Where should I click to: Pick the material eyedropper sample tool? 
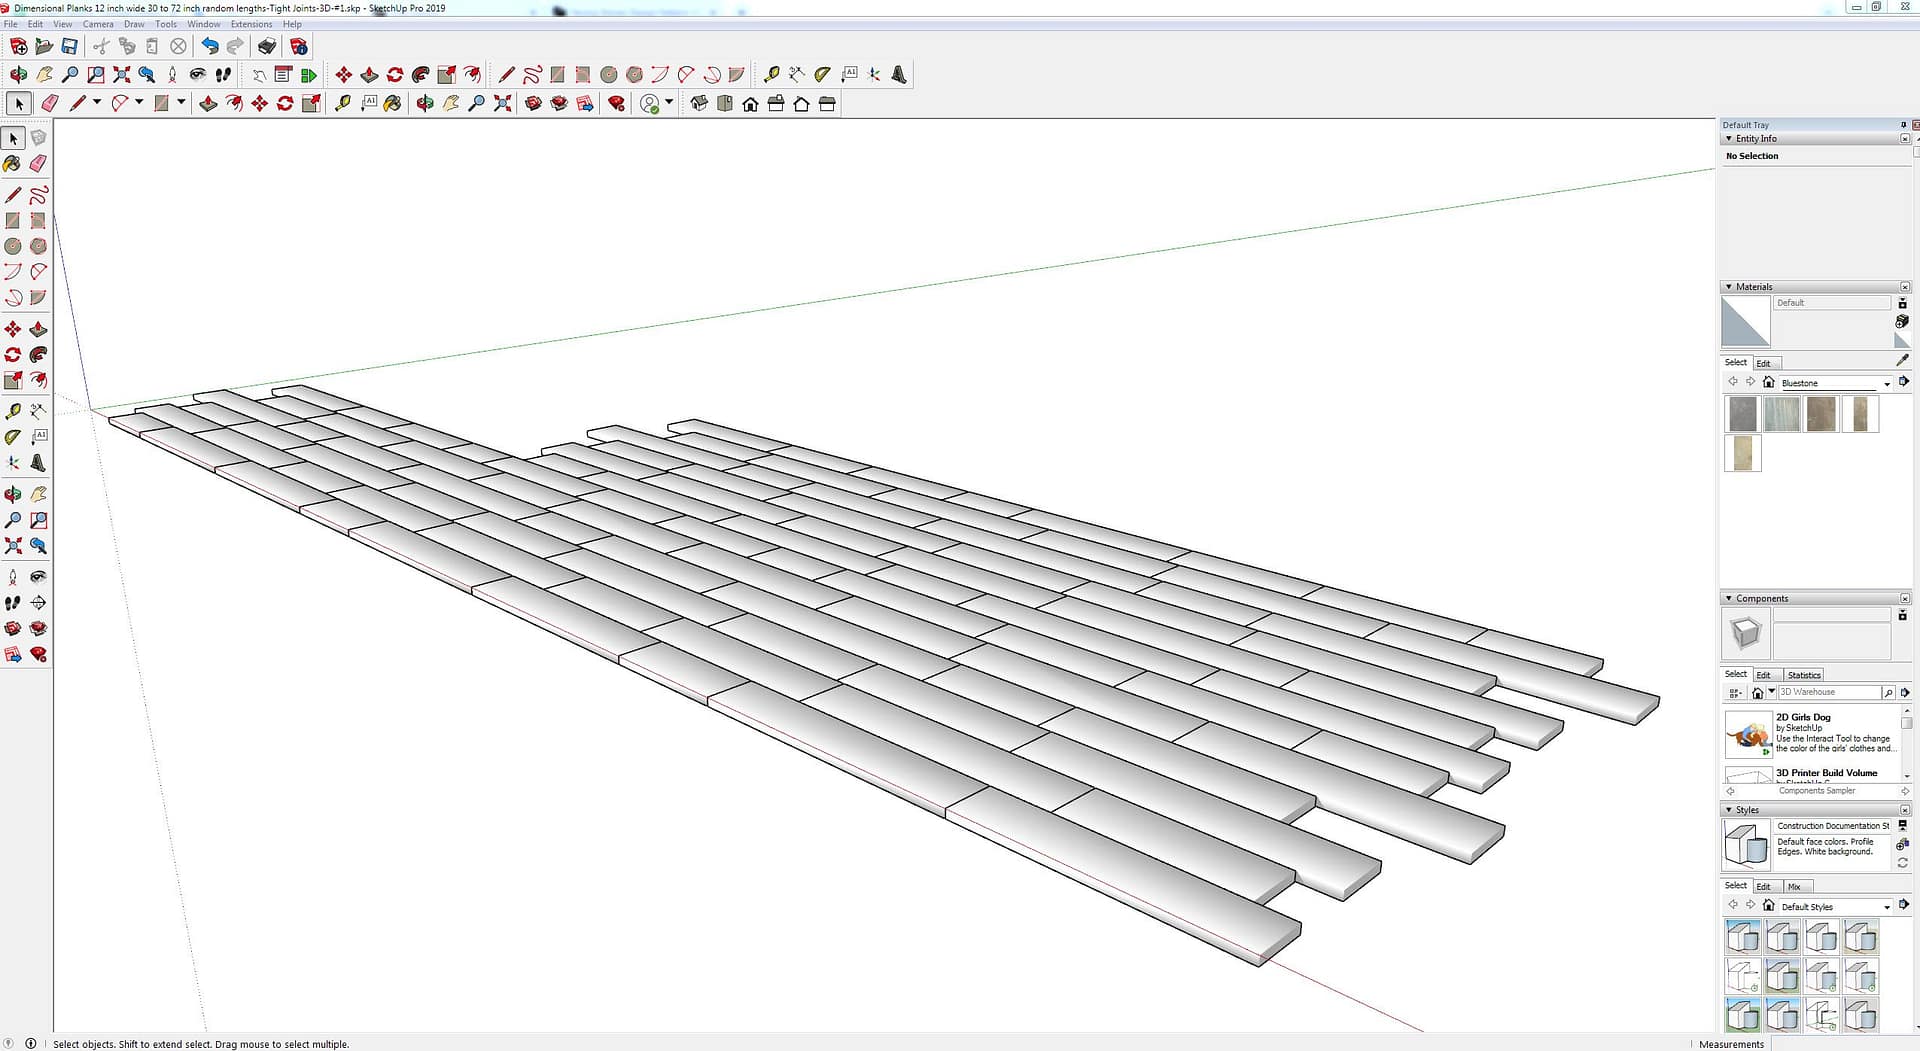click(x=1902, y=360)
